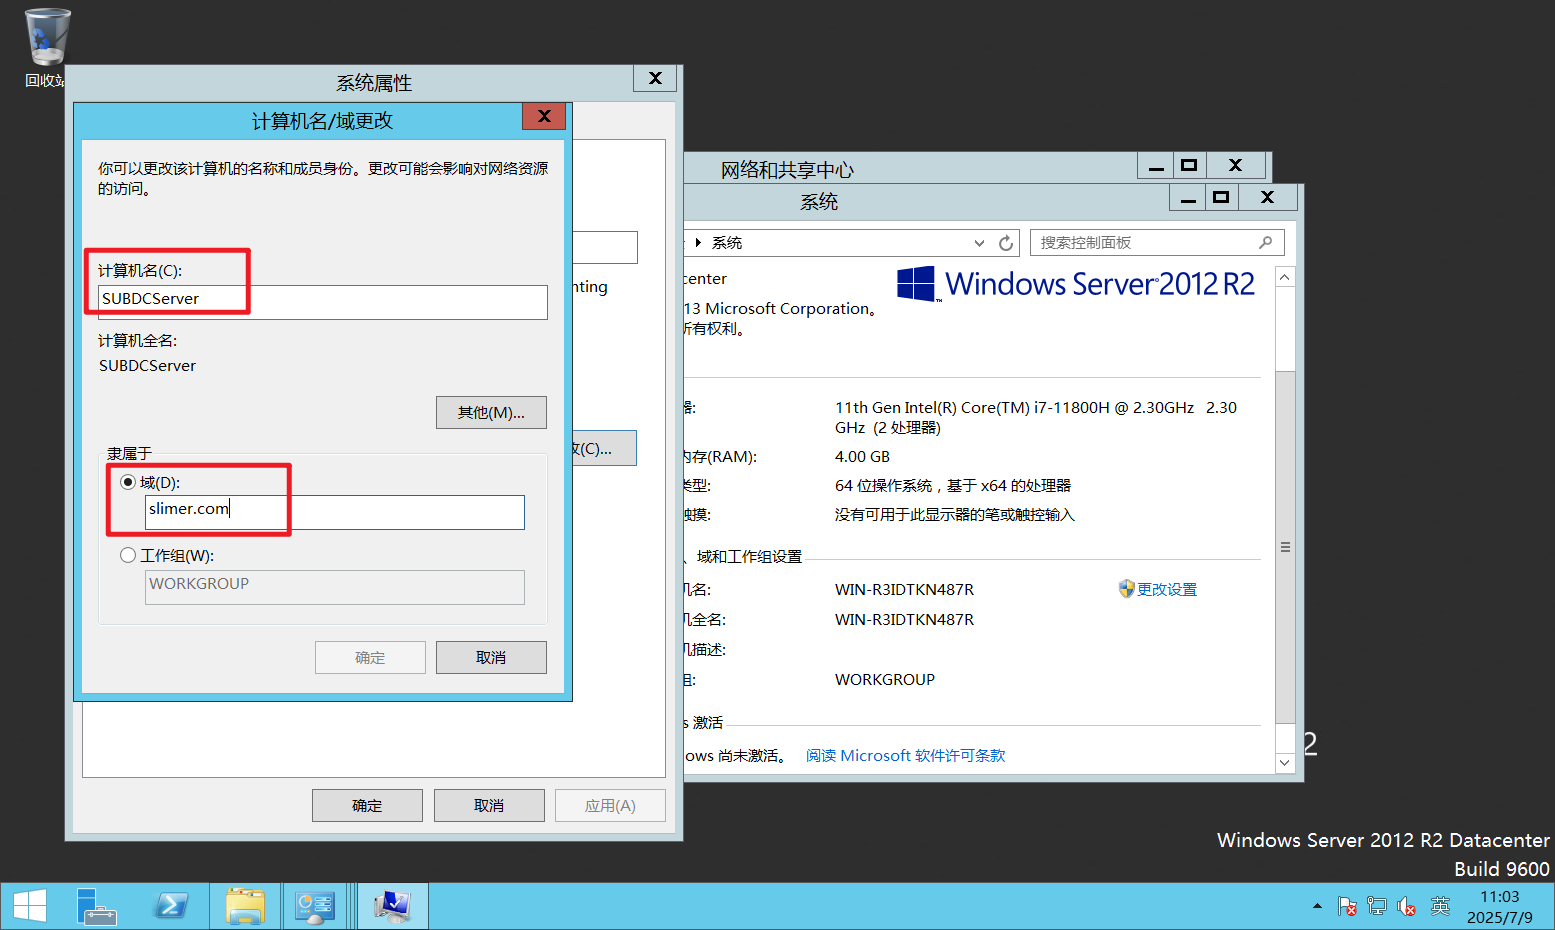Image resolution: width=1555 pixels, height=930 pixels.
Task: Launch PowerShell from the taskbar
Action: (x=170, y=906)
